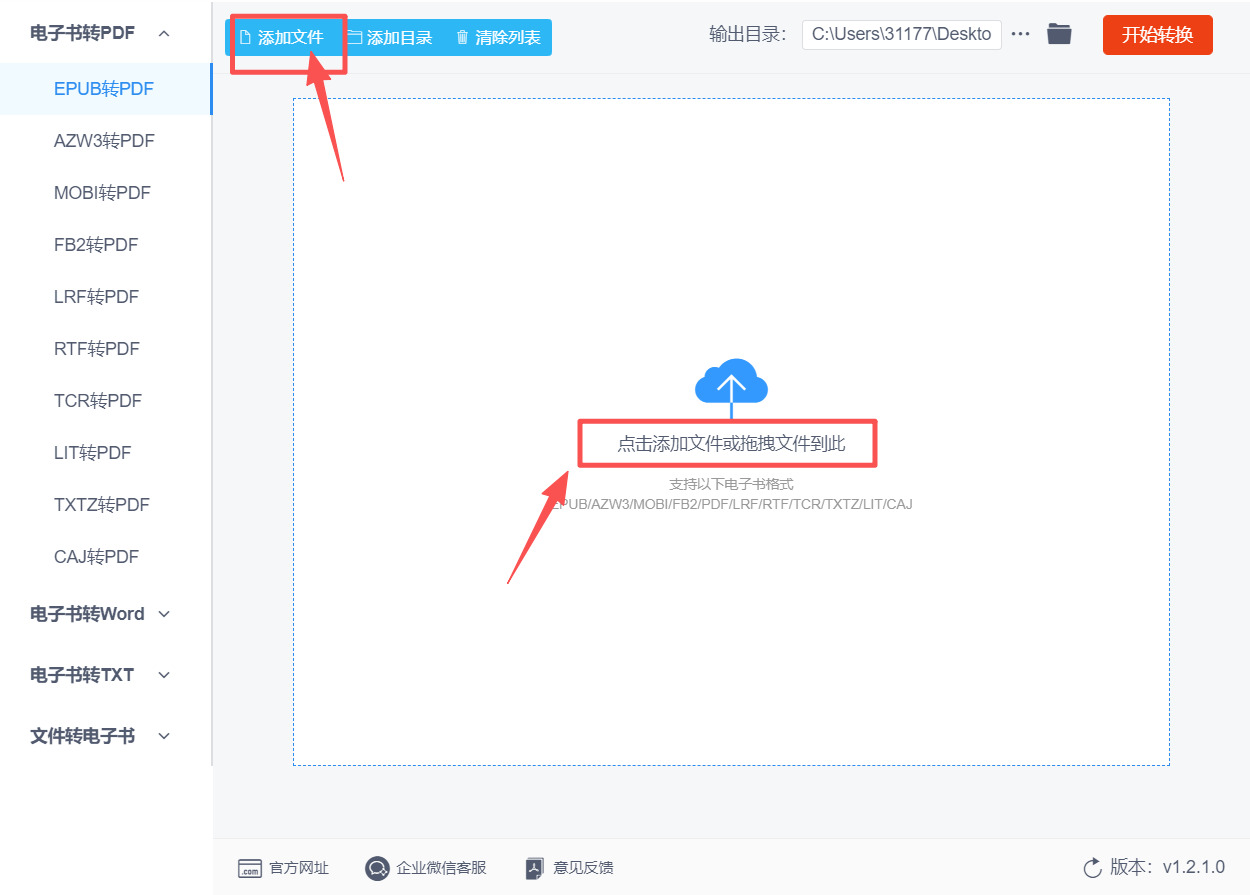
Task: Select LIT转PDF in the sidebar
Action: [105, 453]
